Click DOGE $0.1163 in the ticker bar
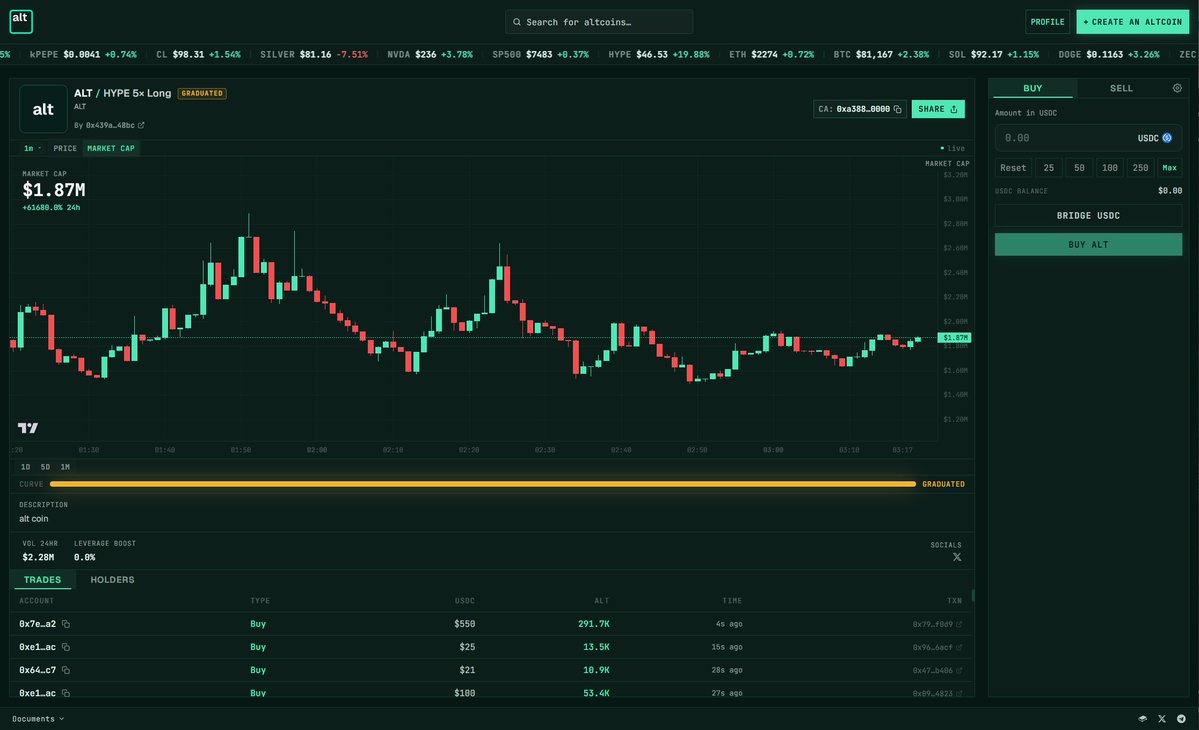This screenshot has height=730, width=1199. coord(1109,54)
